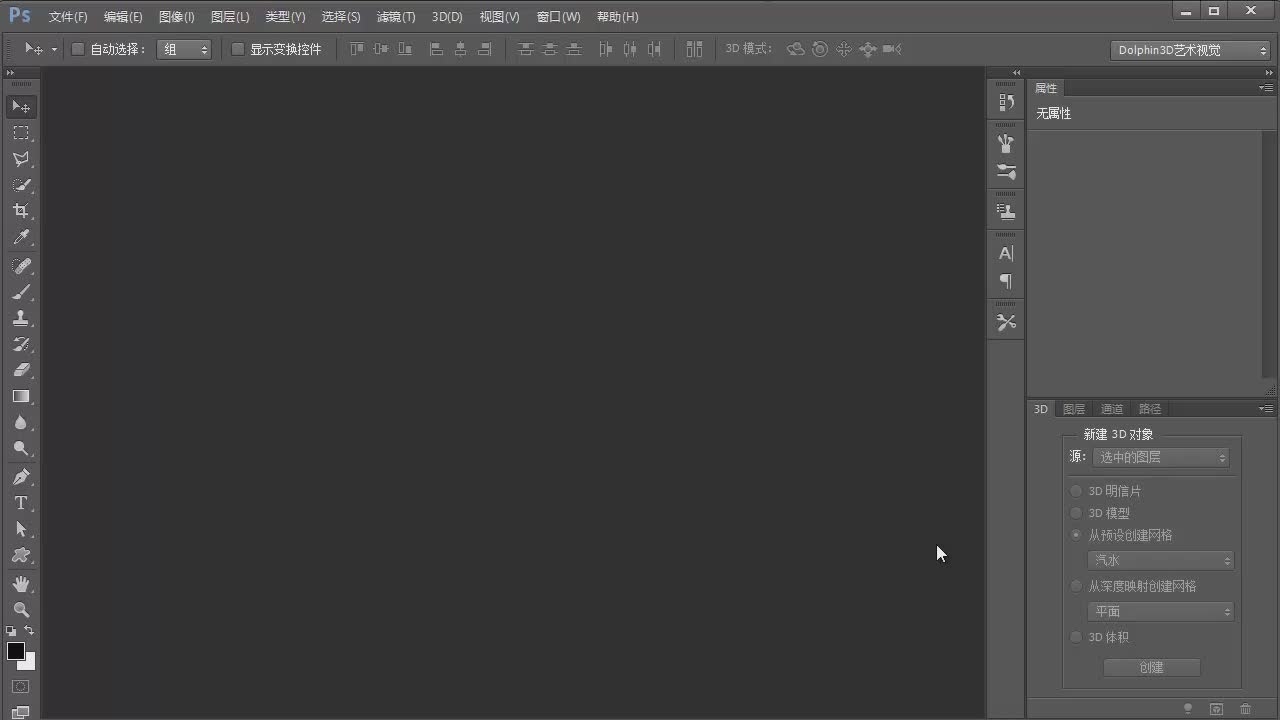This screenshot has width=1280, height=720.
Task: Select the Path Selection tool
Action: tap(21, 529)
